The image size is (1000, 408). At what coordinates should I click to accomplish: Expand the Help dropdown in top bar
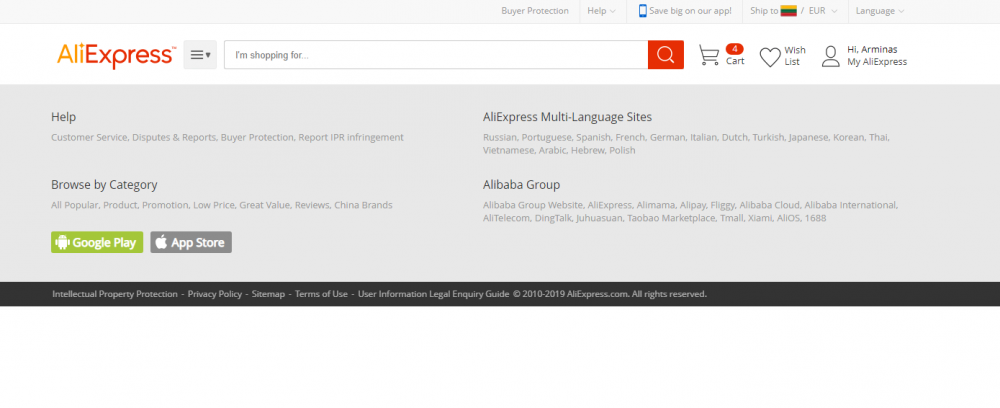601,11
